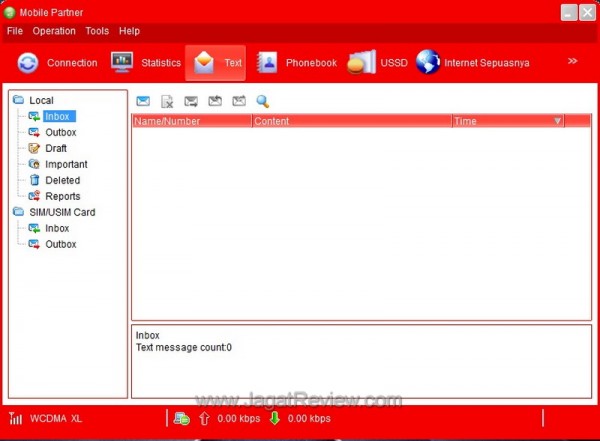
Task: Click the delete message toolbar icon
Action: (167, 101)
